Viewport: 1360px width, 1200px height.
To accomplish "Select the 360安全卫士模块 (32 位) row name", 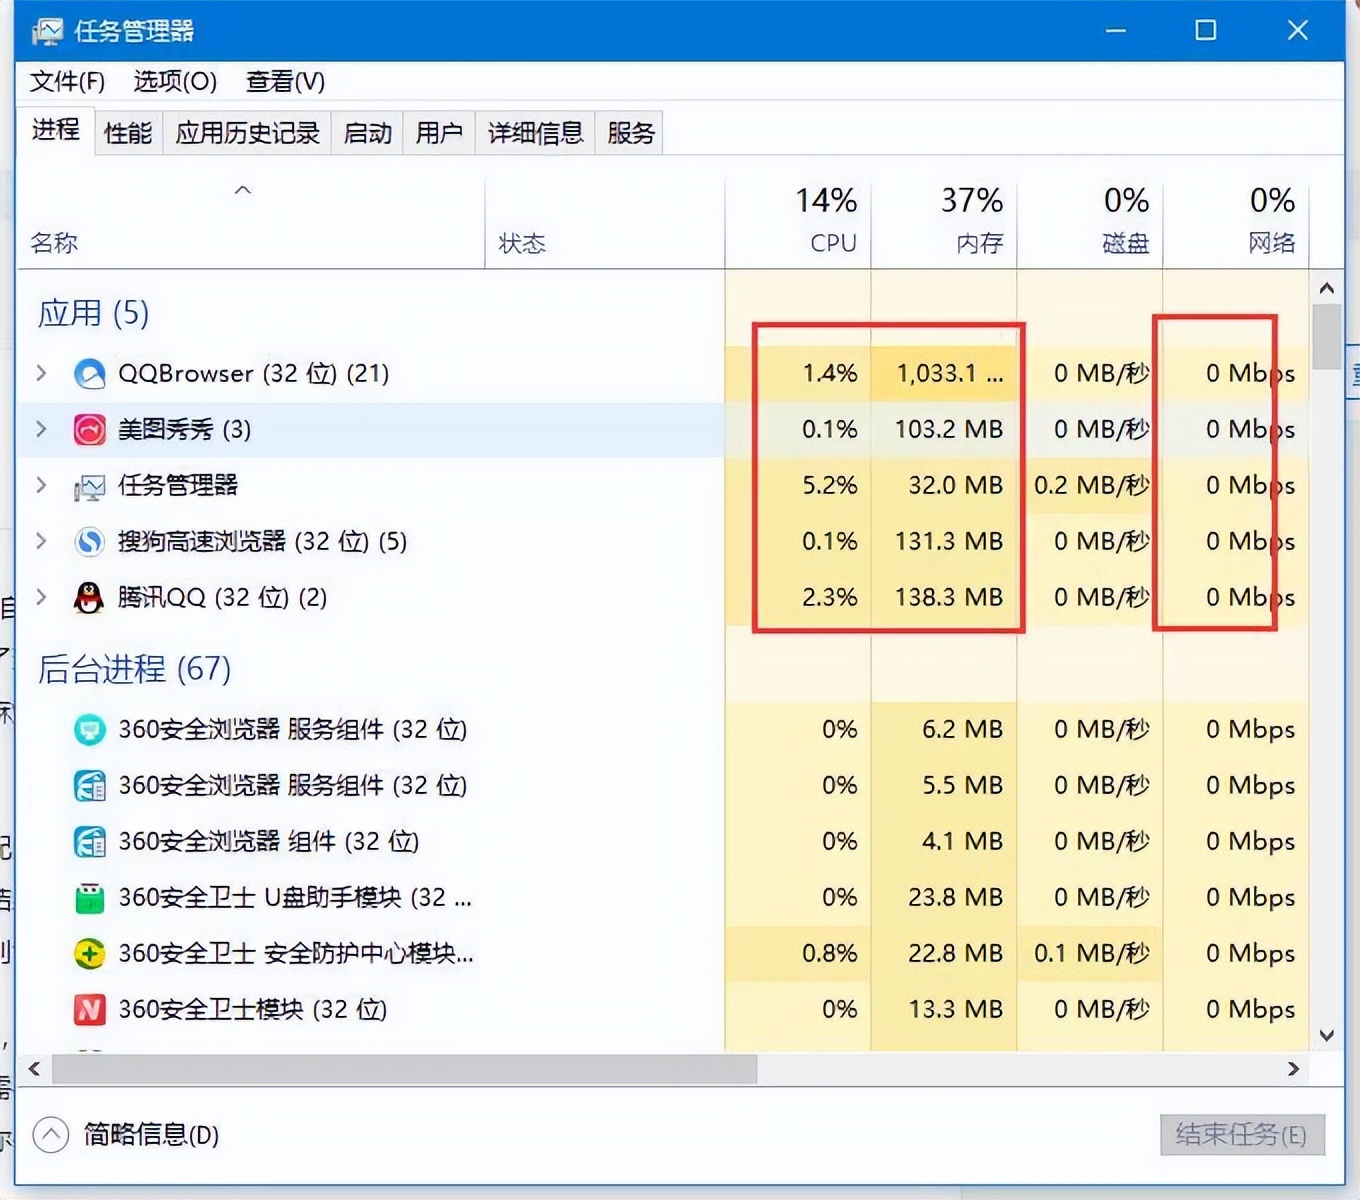I will pyautogui.click(x=253, y=1010).
